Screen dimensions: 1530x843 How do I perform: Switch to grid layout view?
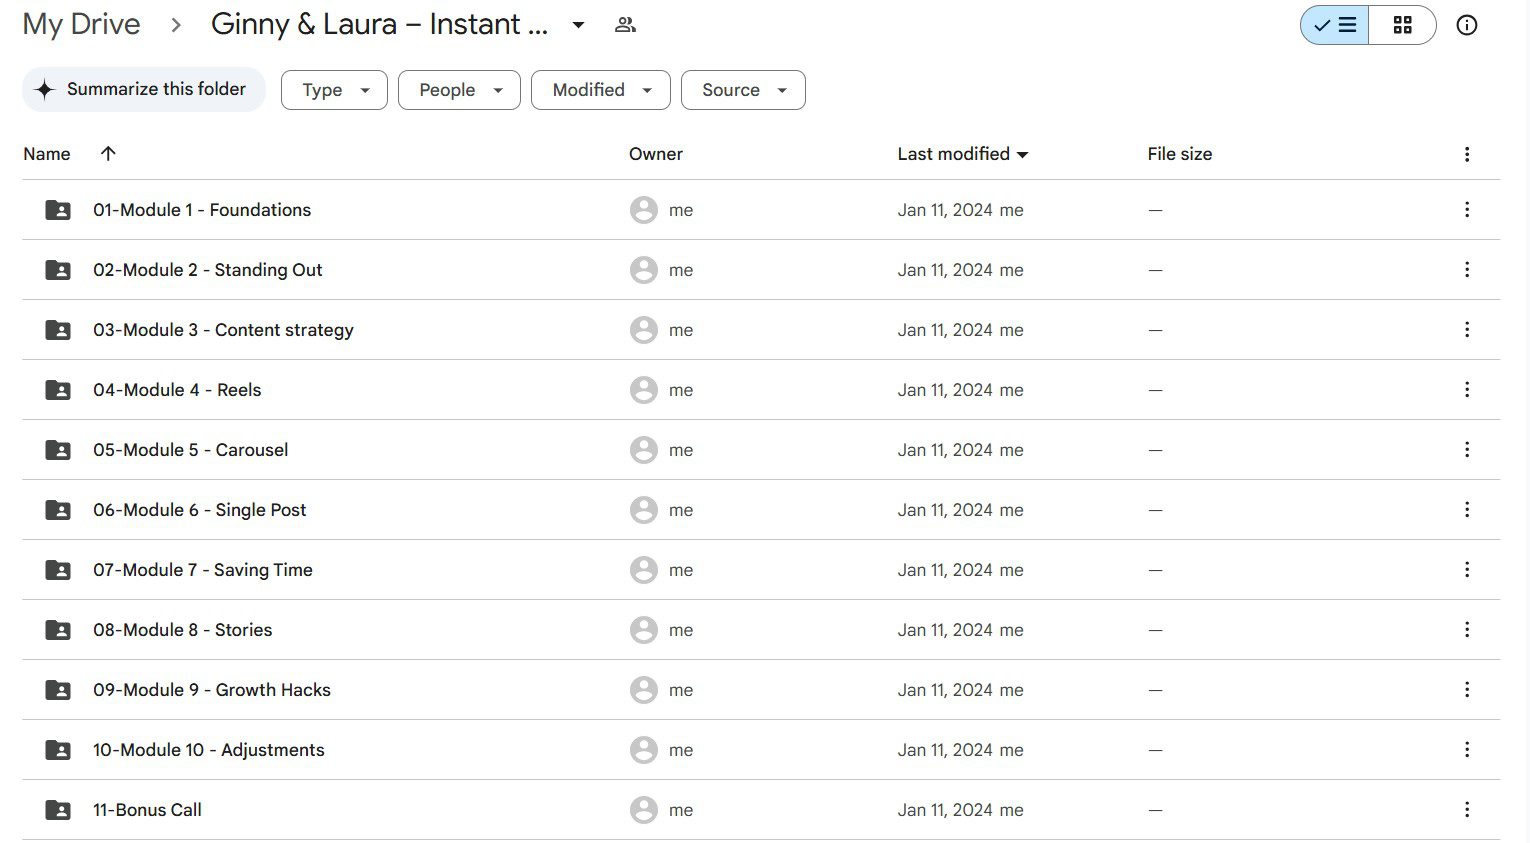pyautogui.click(x=1402, y=25)
